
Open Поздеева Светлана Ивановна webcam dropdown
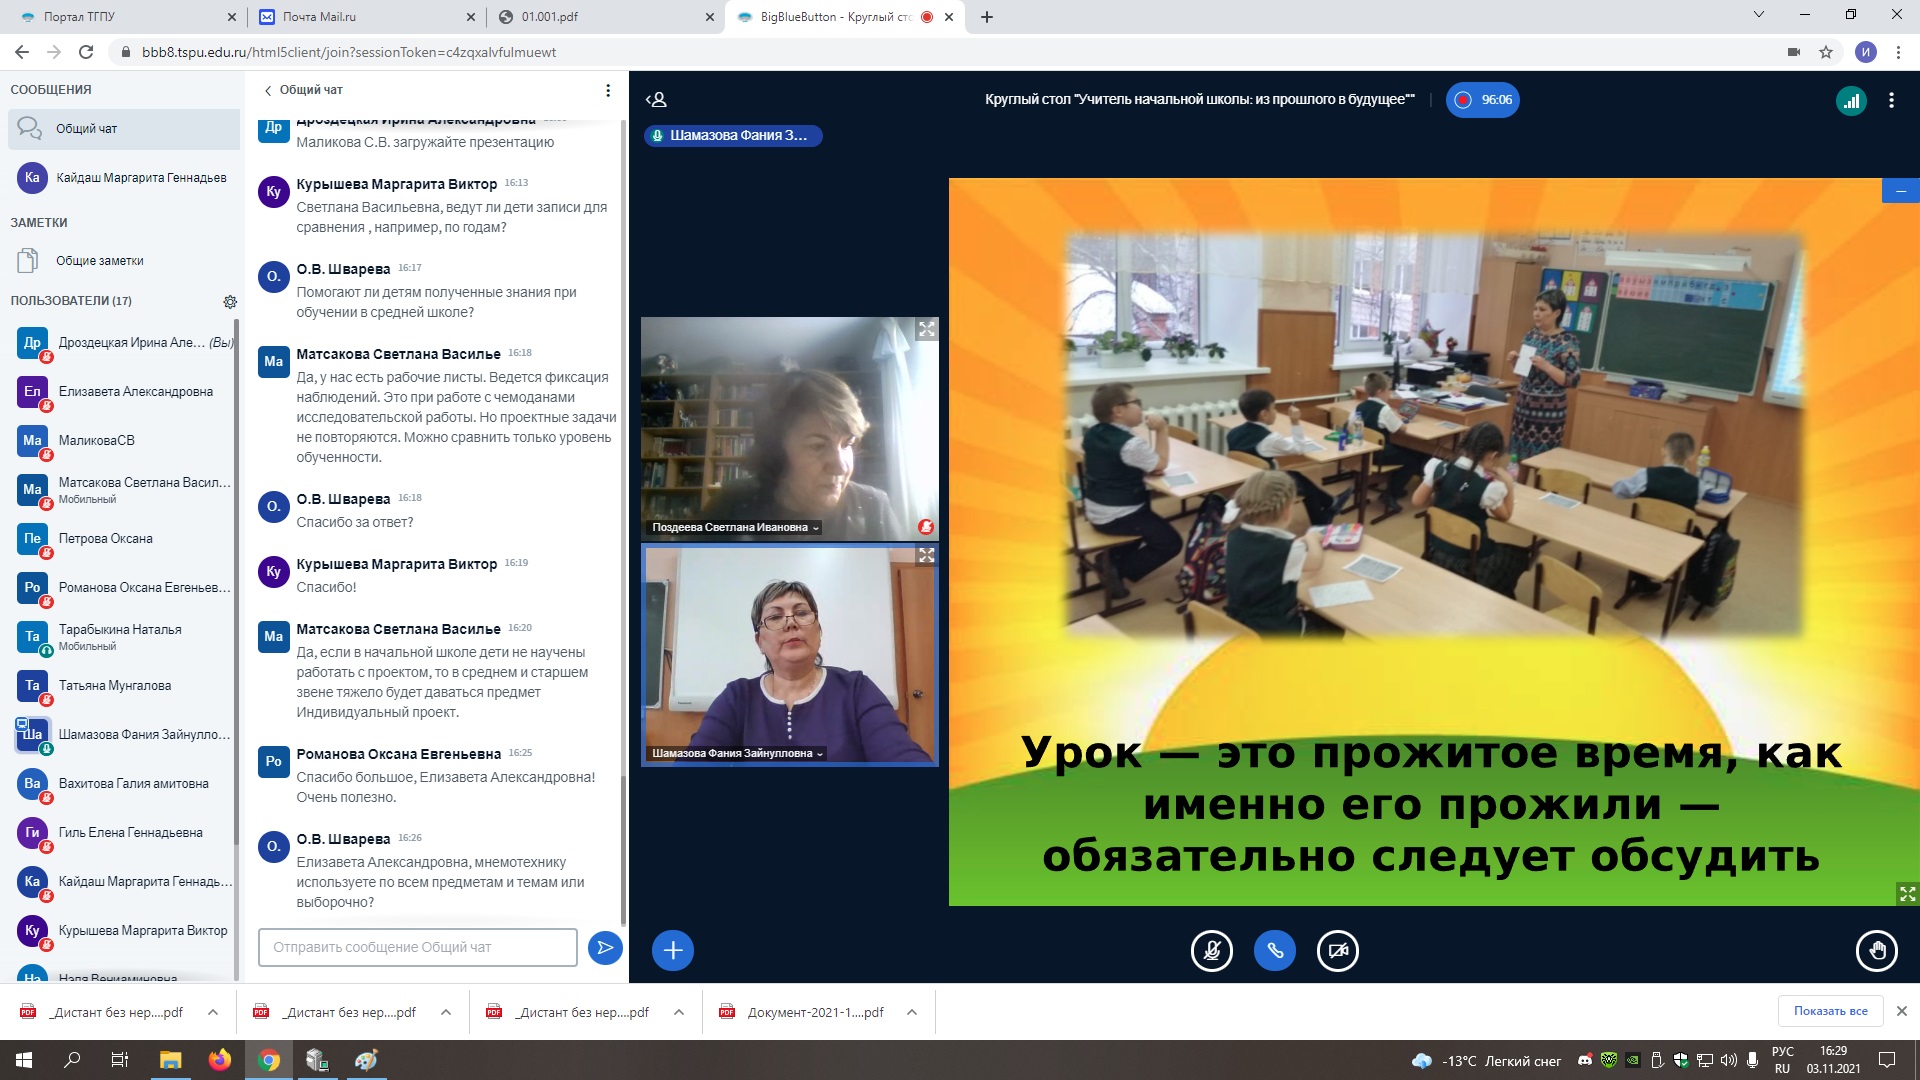point(735,527)
